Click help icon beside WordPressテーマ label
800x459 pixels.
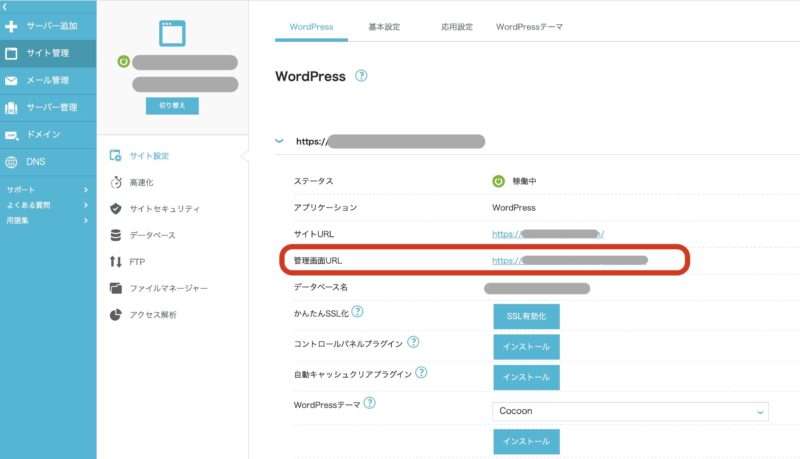point(369,403)
